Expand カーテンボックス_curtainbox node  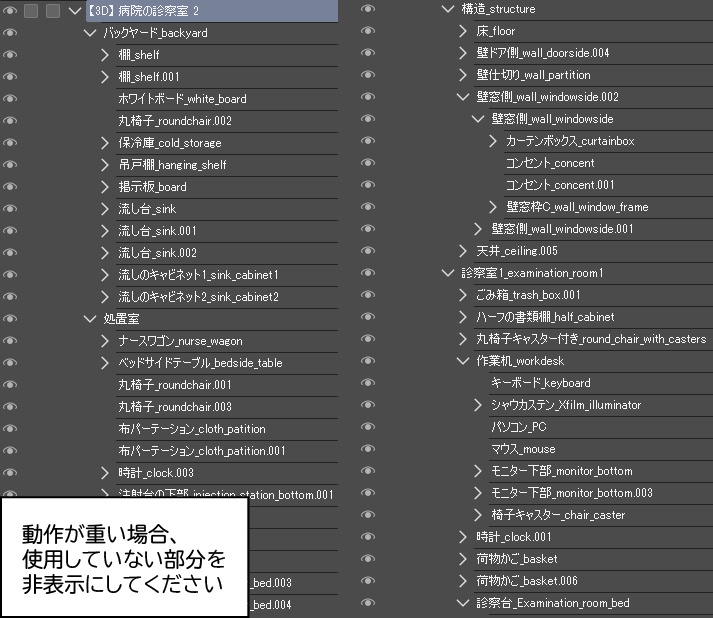pos(493,141)
